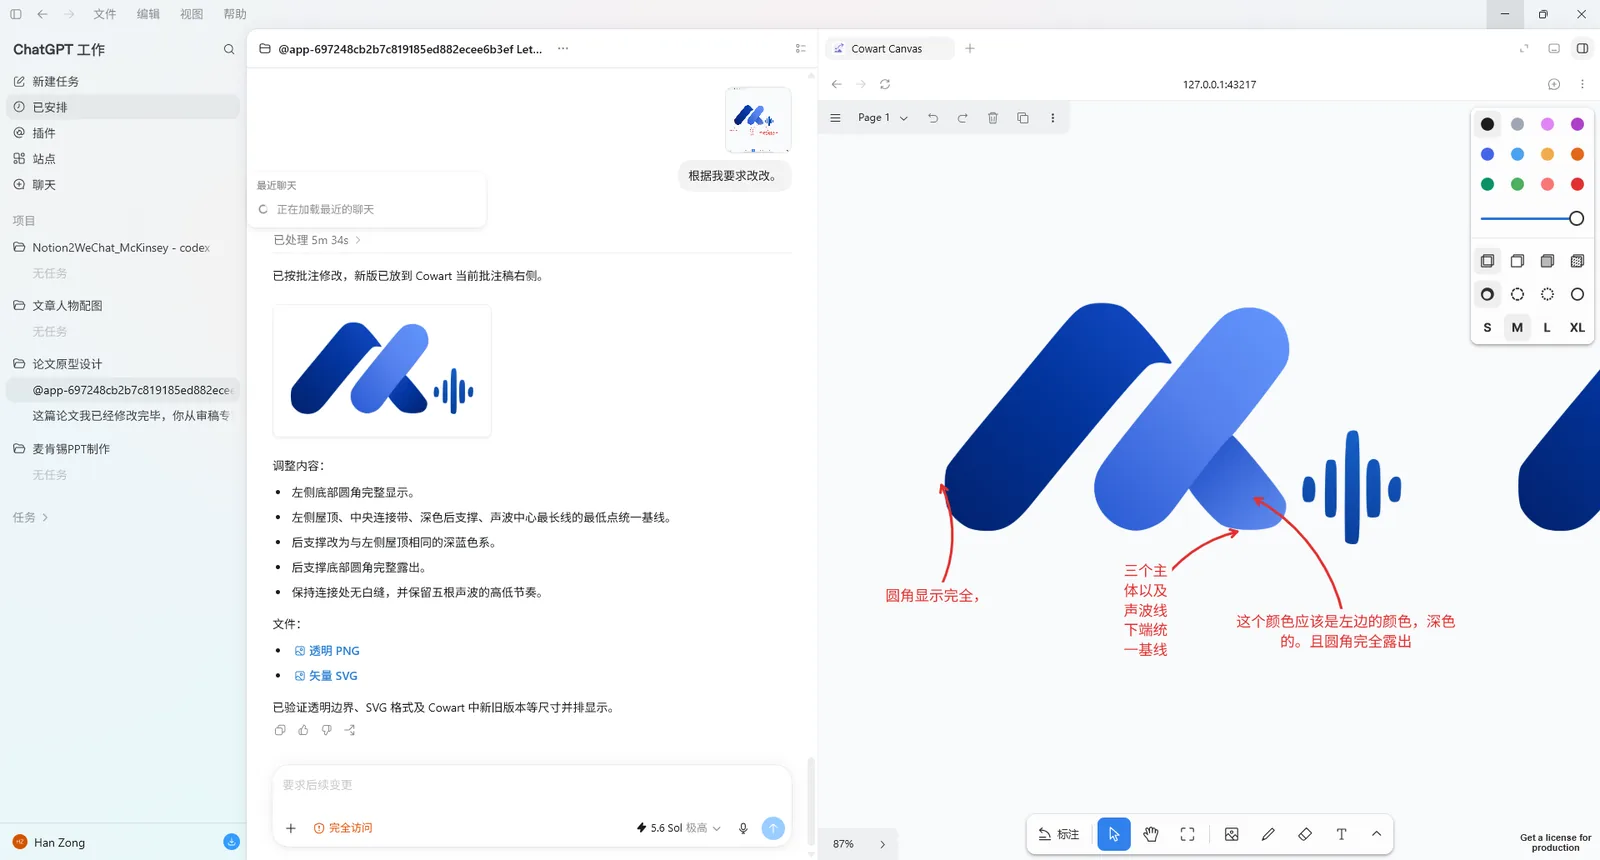Delete selection with trash icon

(x=993, y=118)
